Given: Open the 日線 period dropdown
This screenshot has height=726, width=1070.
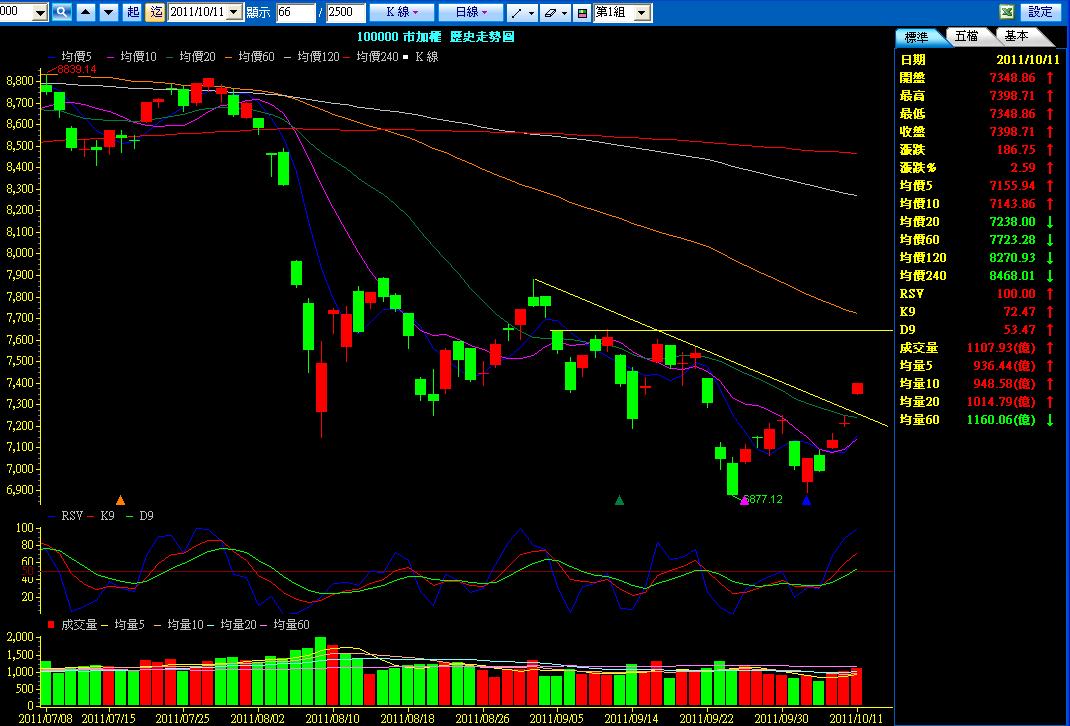Looking at the screenshot, I should (x=470, y=12).
